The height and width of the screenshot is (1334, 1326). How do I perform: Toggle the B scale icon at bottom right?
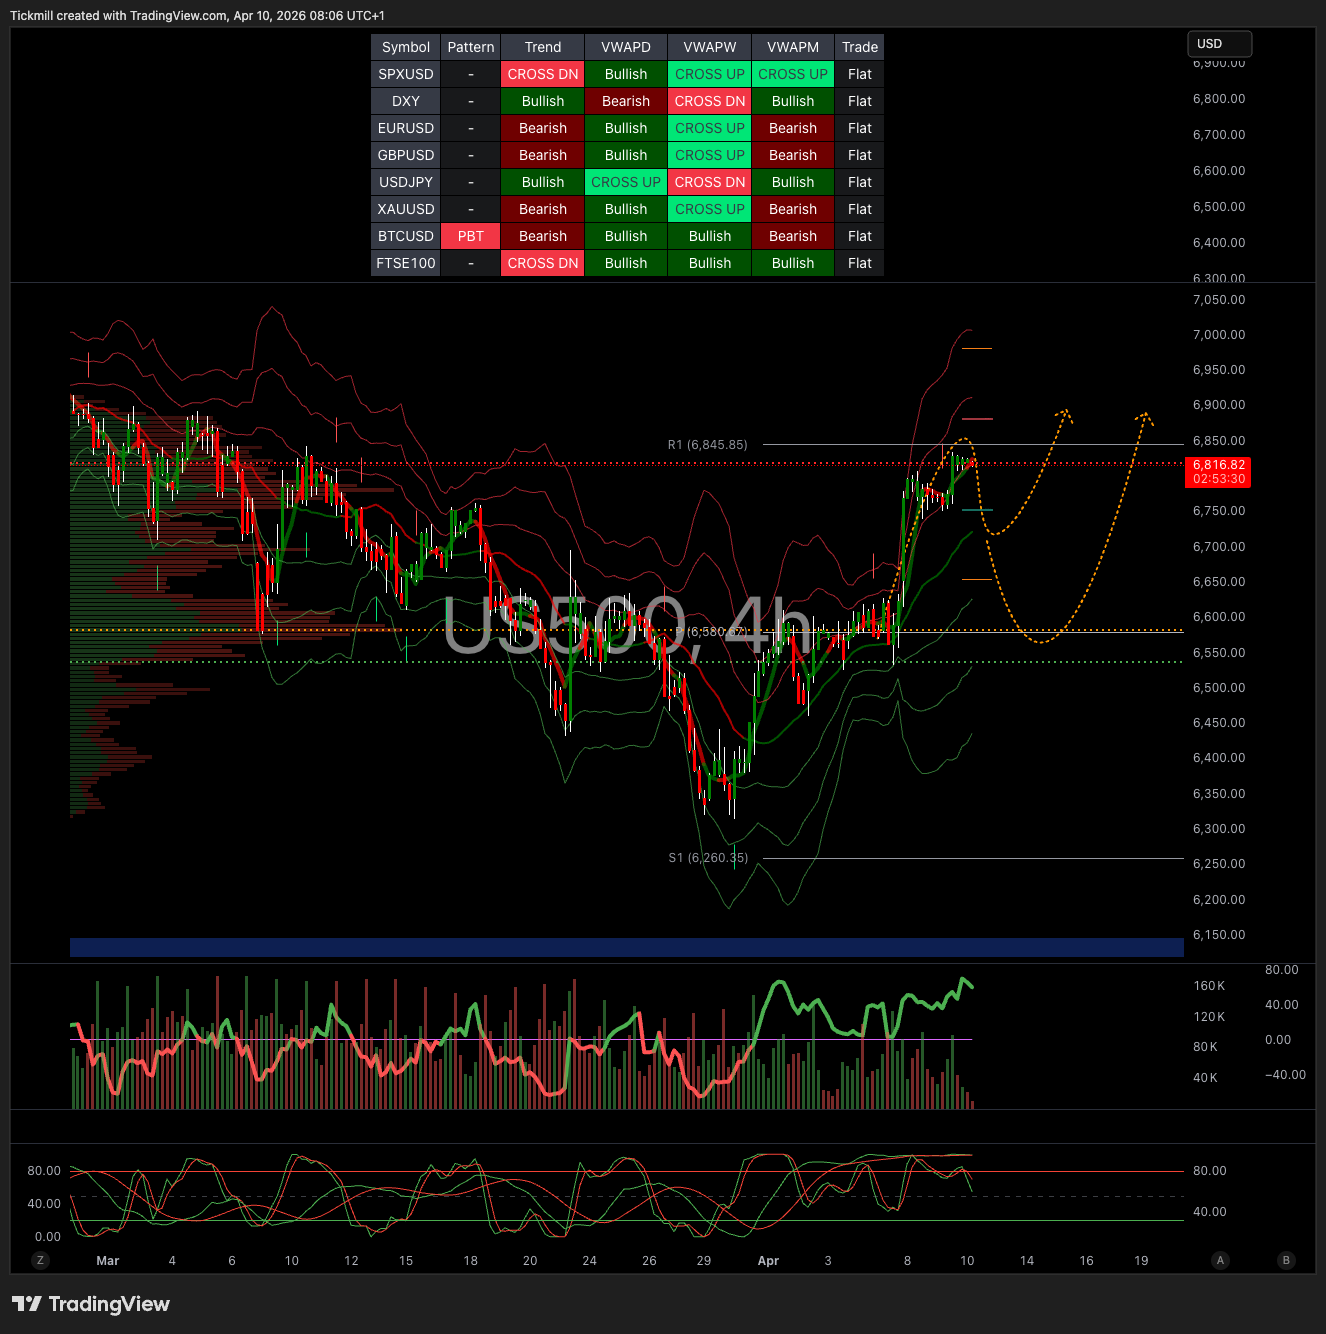coord(1286,1260)
